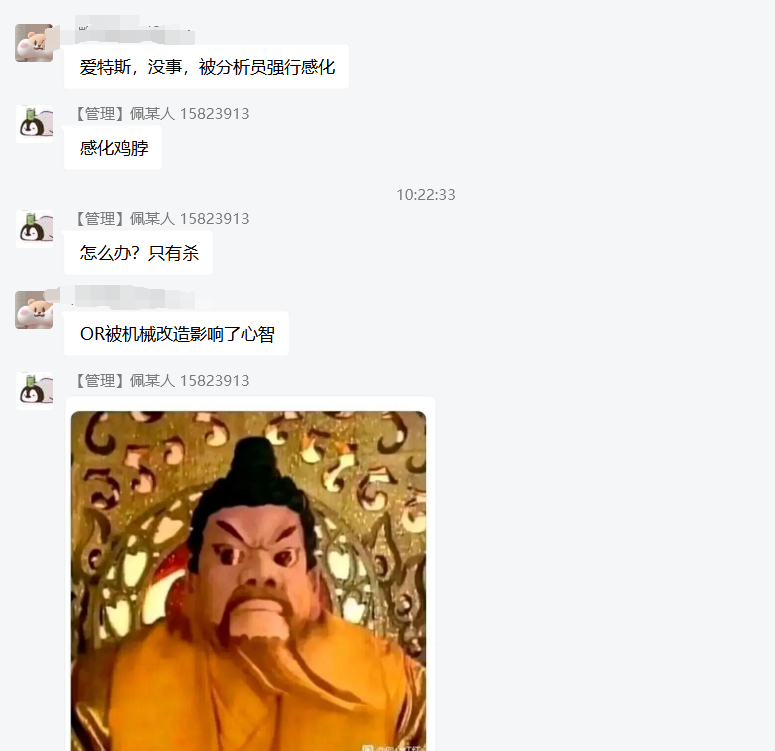Image resolution: width=775 pixels, height=751 pixels.
Task: Click blurred sender name above '爱特斯，没事' message
Action: tap(133, 30)
